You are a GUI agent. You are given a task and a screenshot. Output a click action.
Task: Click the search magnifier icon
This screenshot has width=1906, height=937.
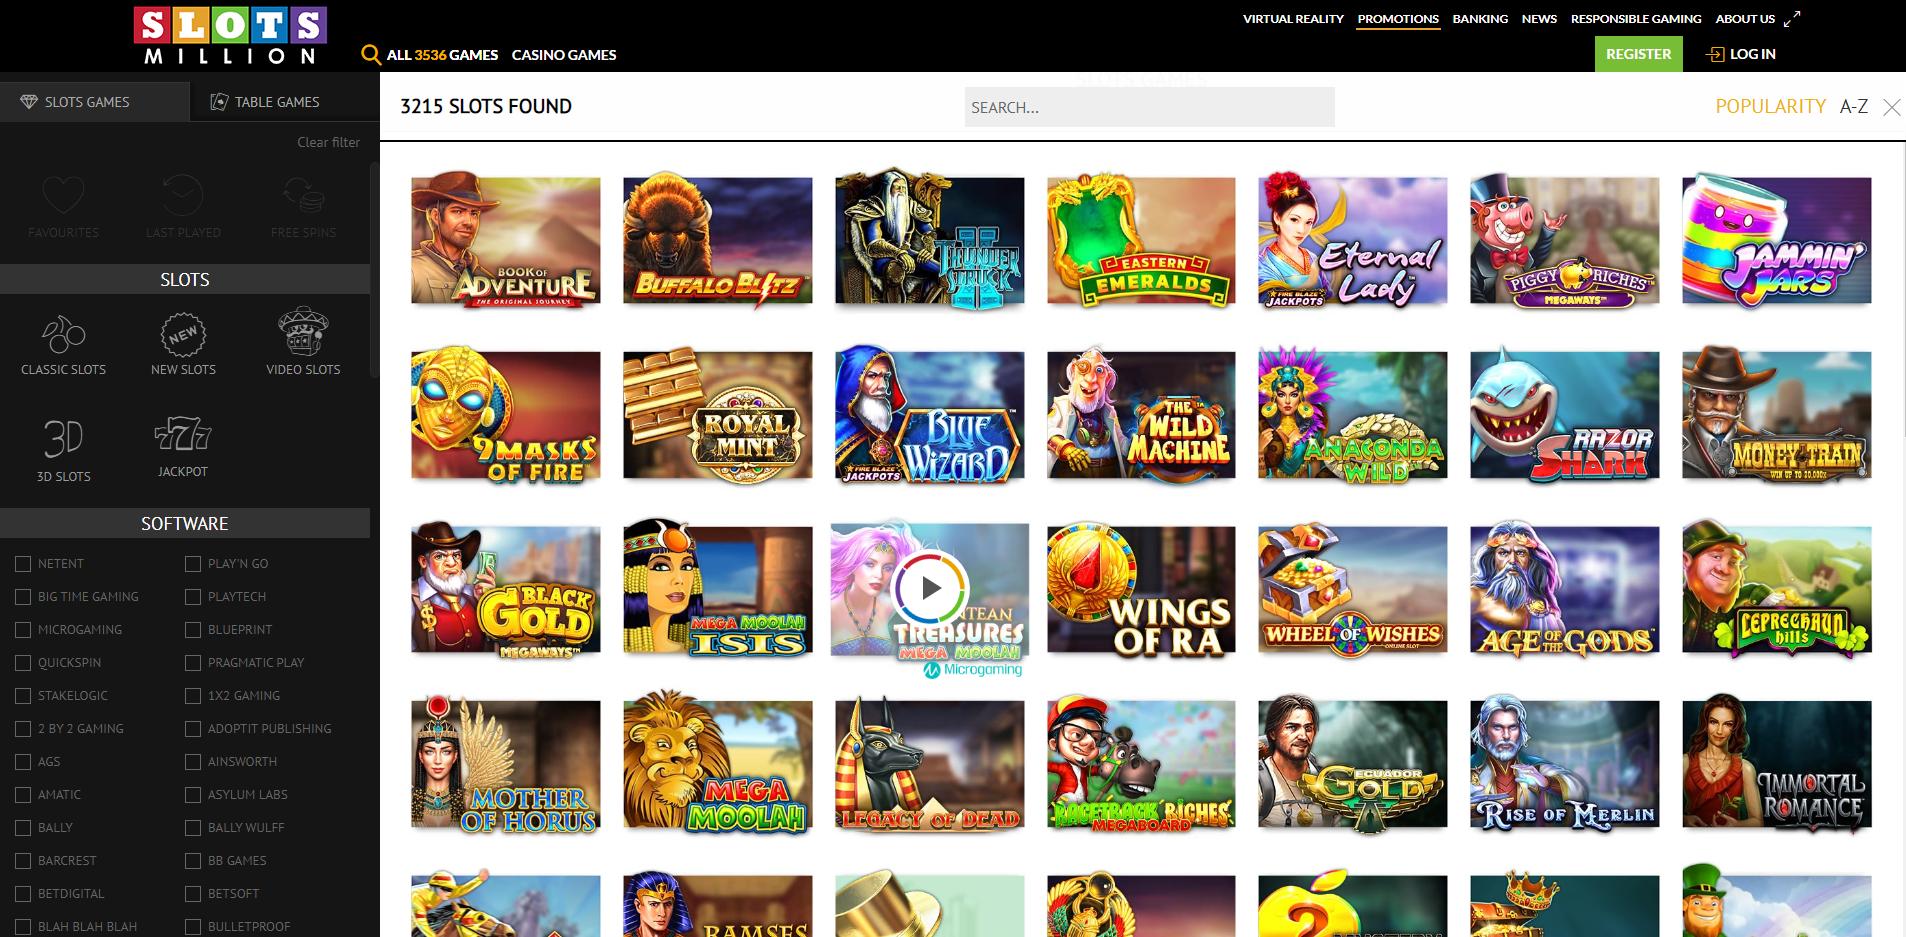point(371,54)
